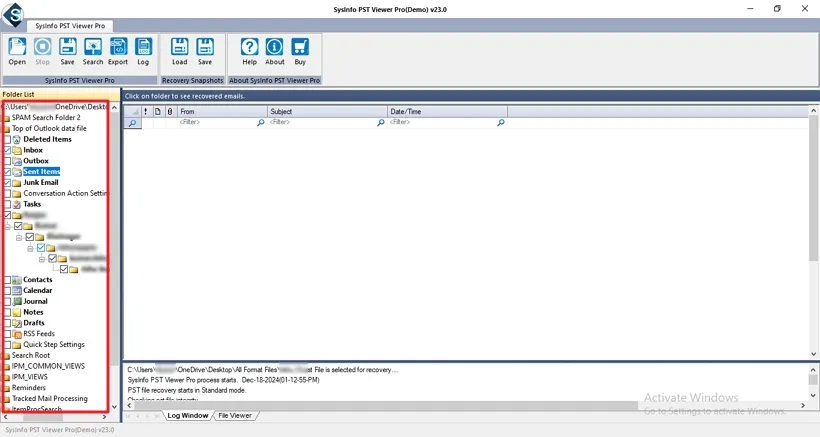Click log window horizontal scrollbar right arrow
This screenshot has width=820, height=437.
pyautogui.click(x=803, y=406)
